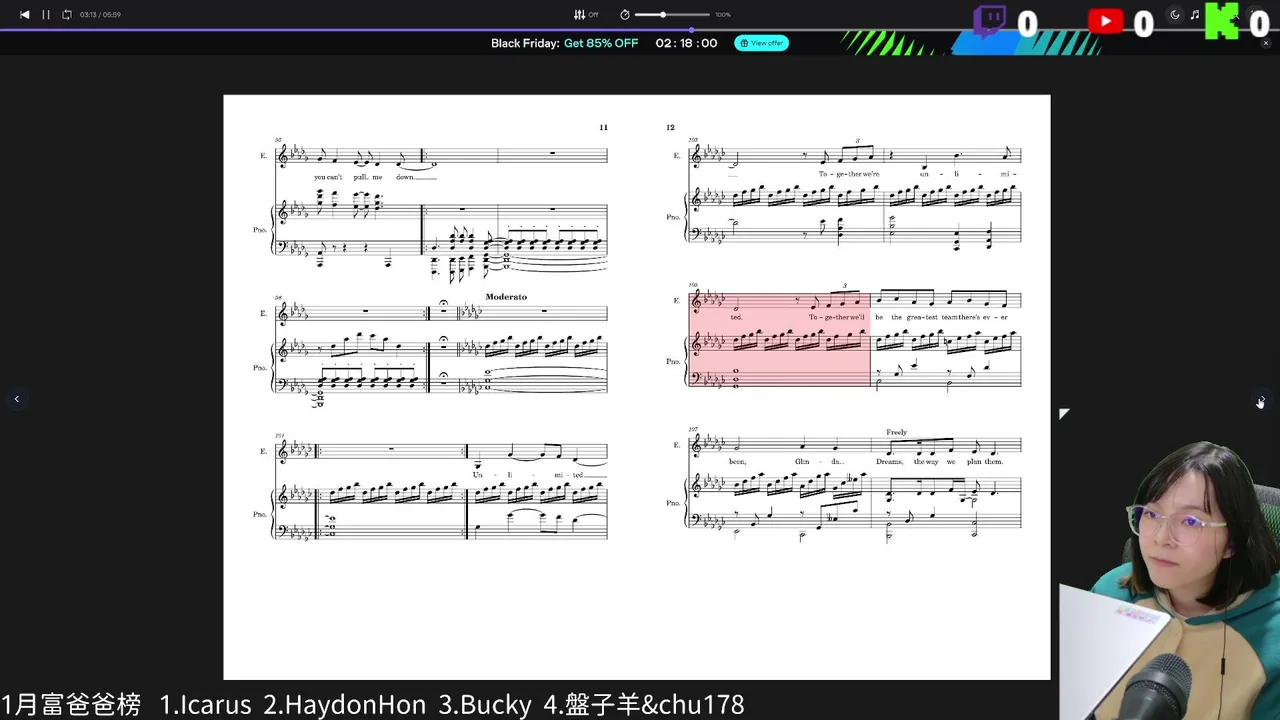Click the Freely tempo marking
This screenshot has width=1280, height=720.
pyautogui.click(x=896, y=432)
